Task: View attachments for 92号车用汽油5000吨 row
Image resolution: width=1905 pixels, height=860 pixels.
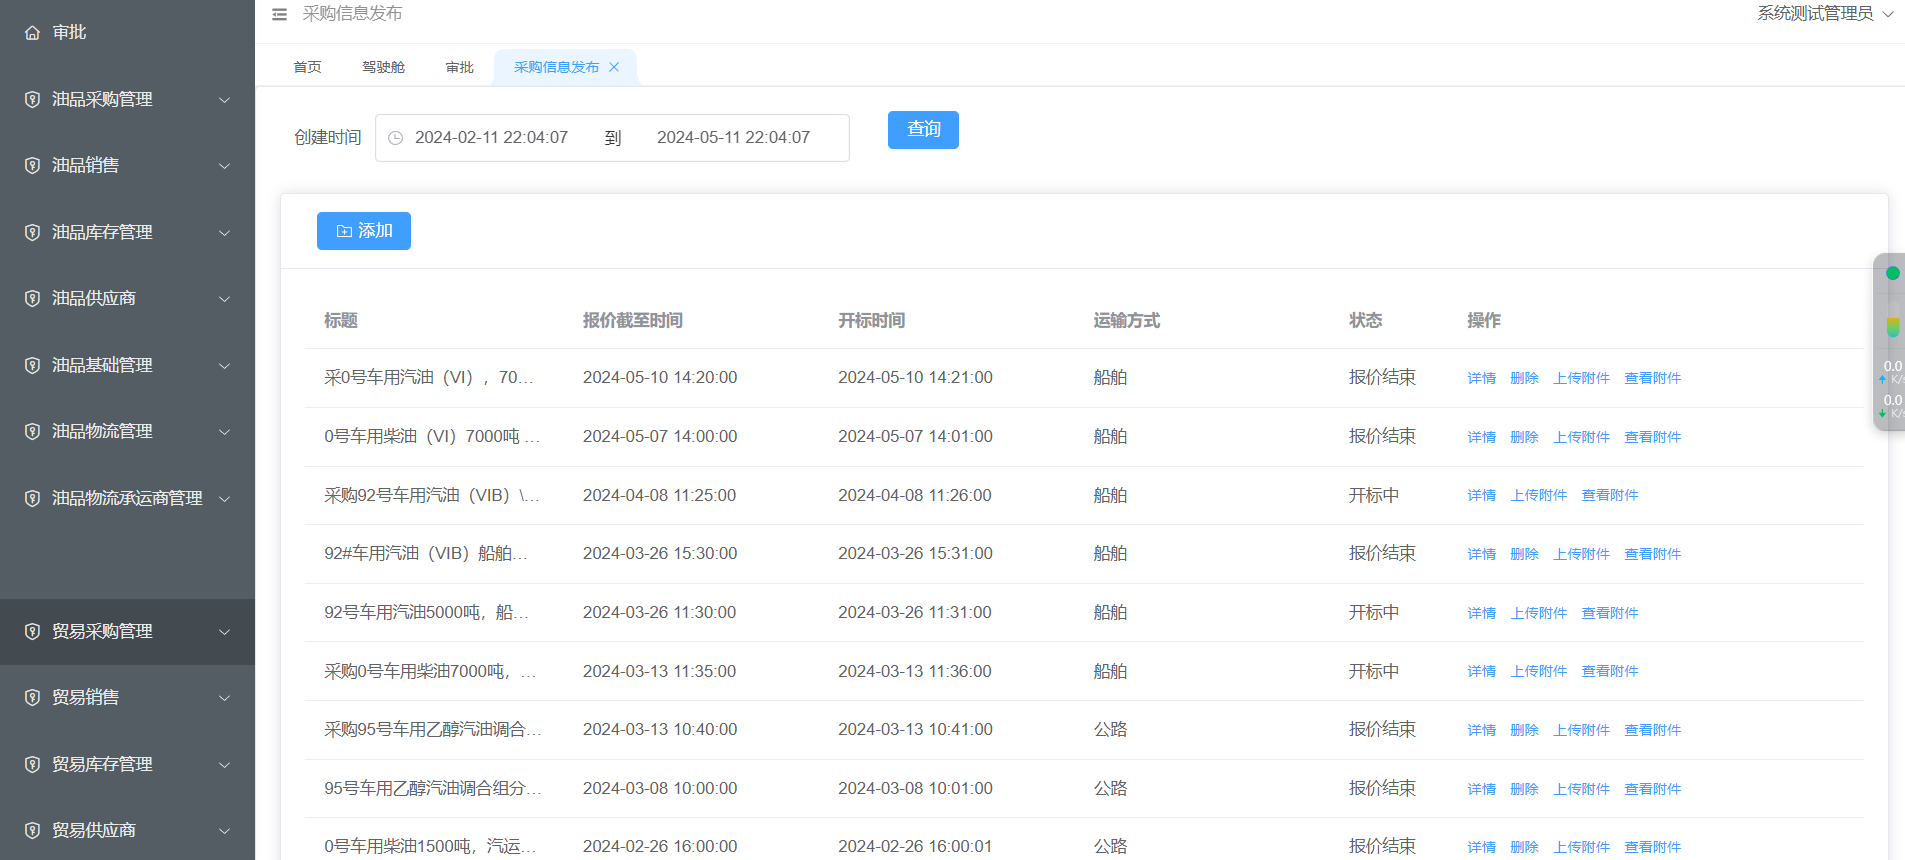Action: 1609,613
